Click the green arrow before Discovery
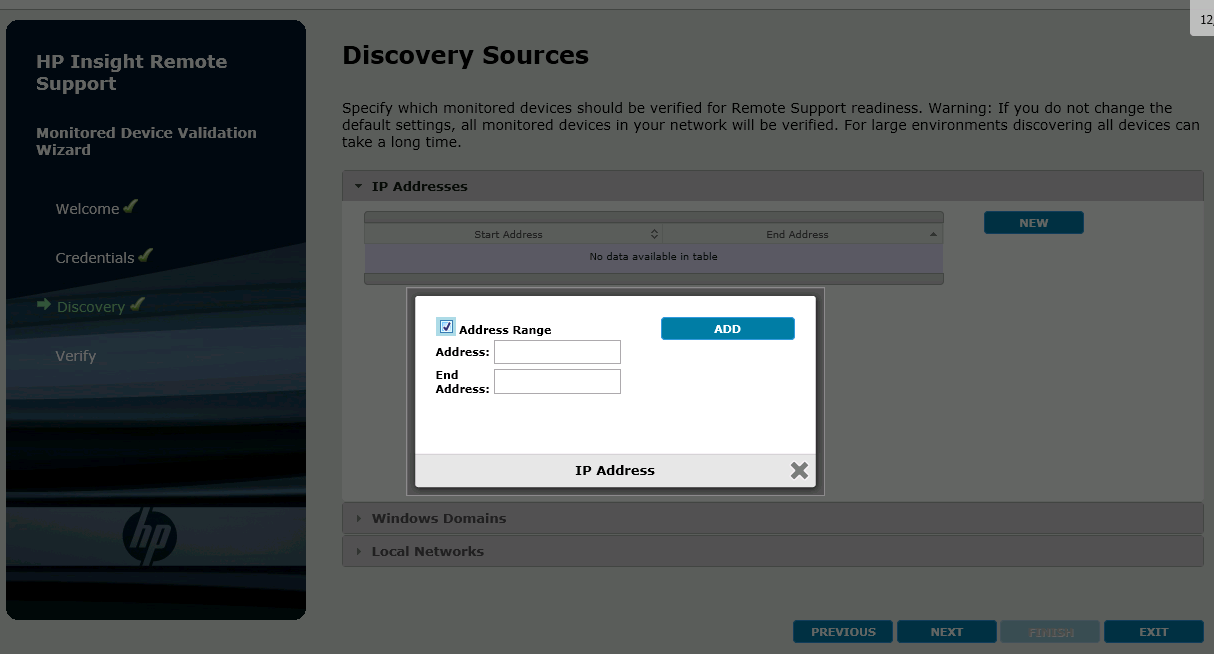 [x=44, y=305]
